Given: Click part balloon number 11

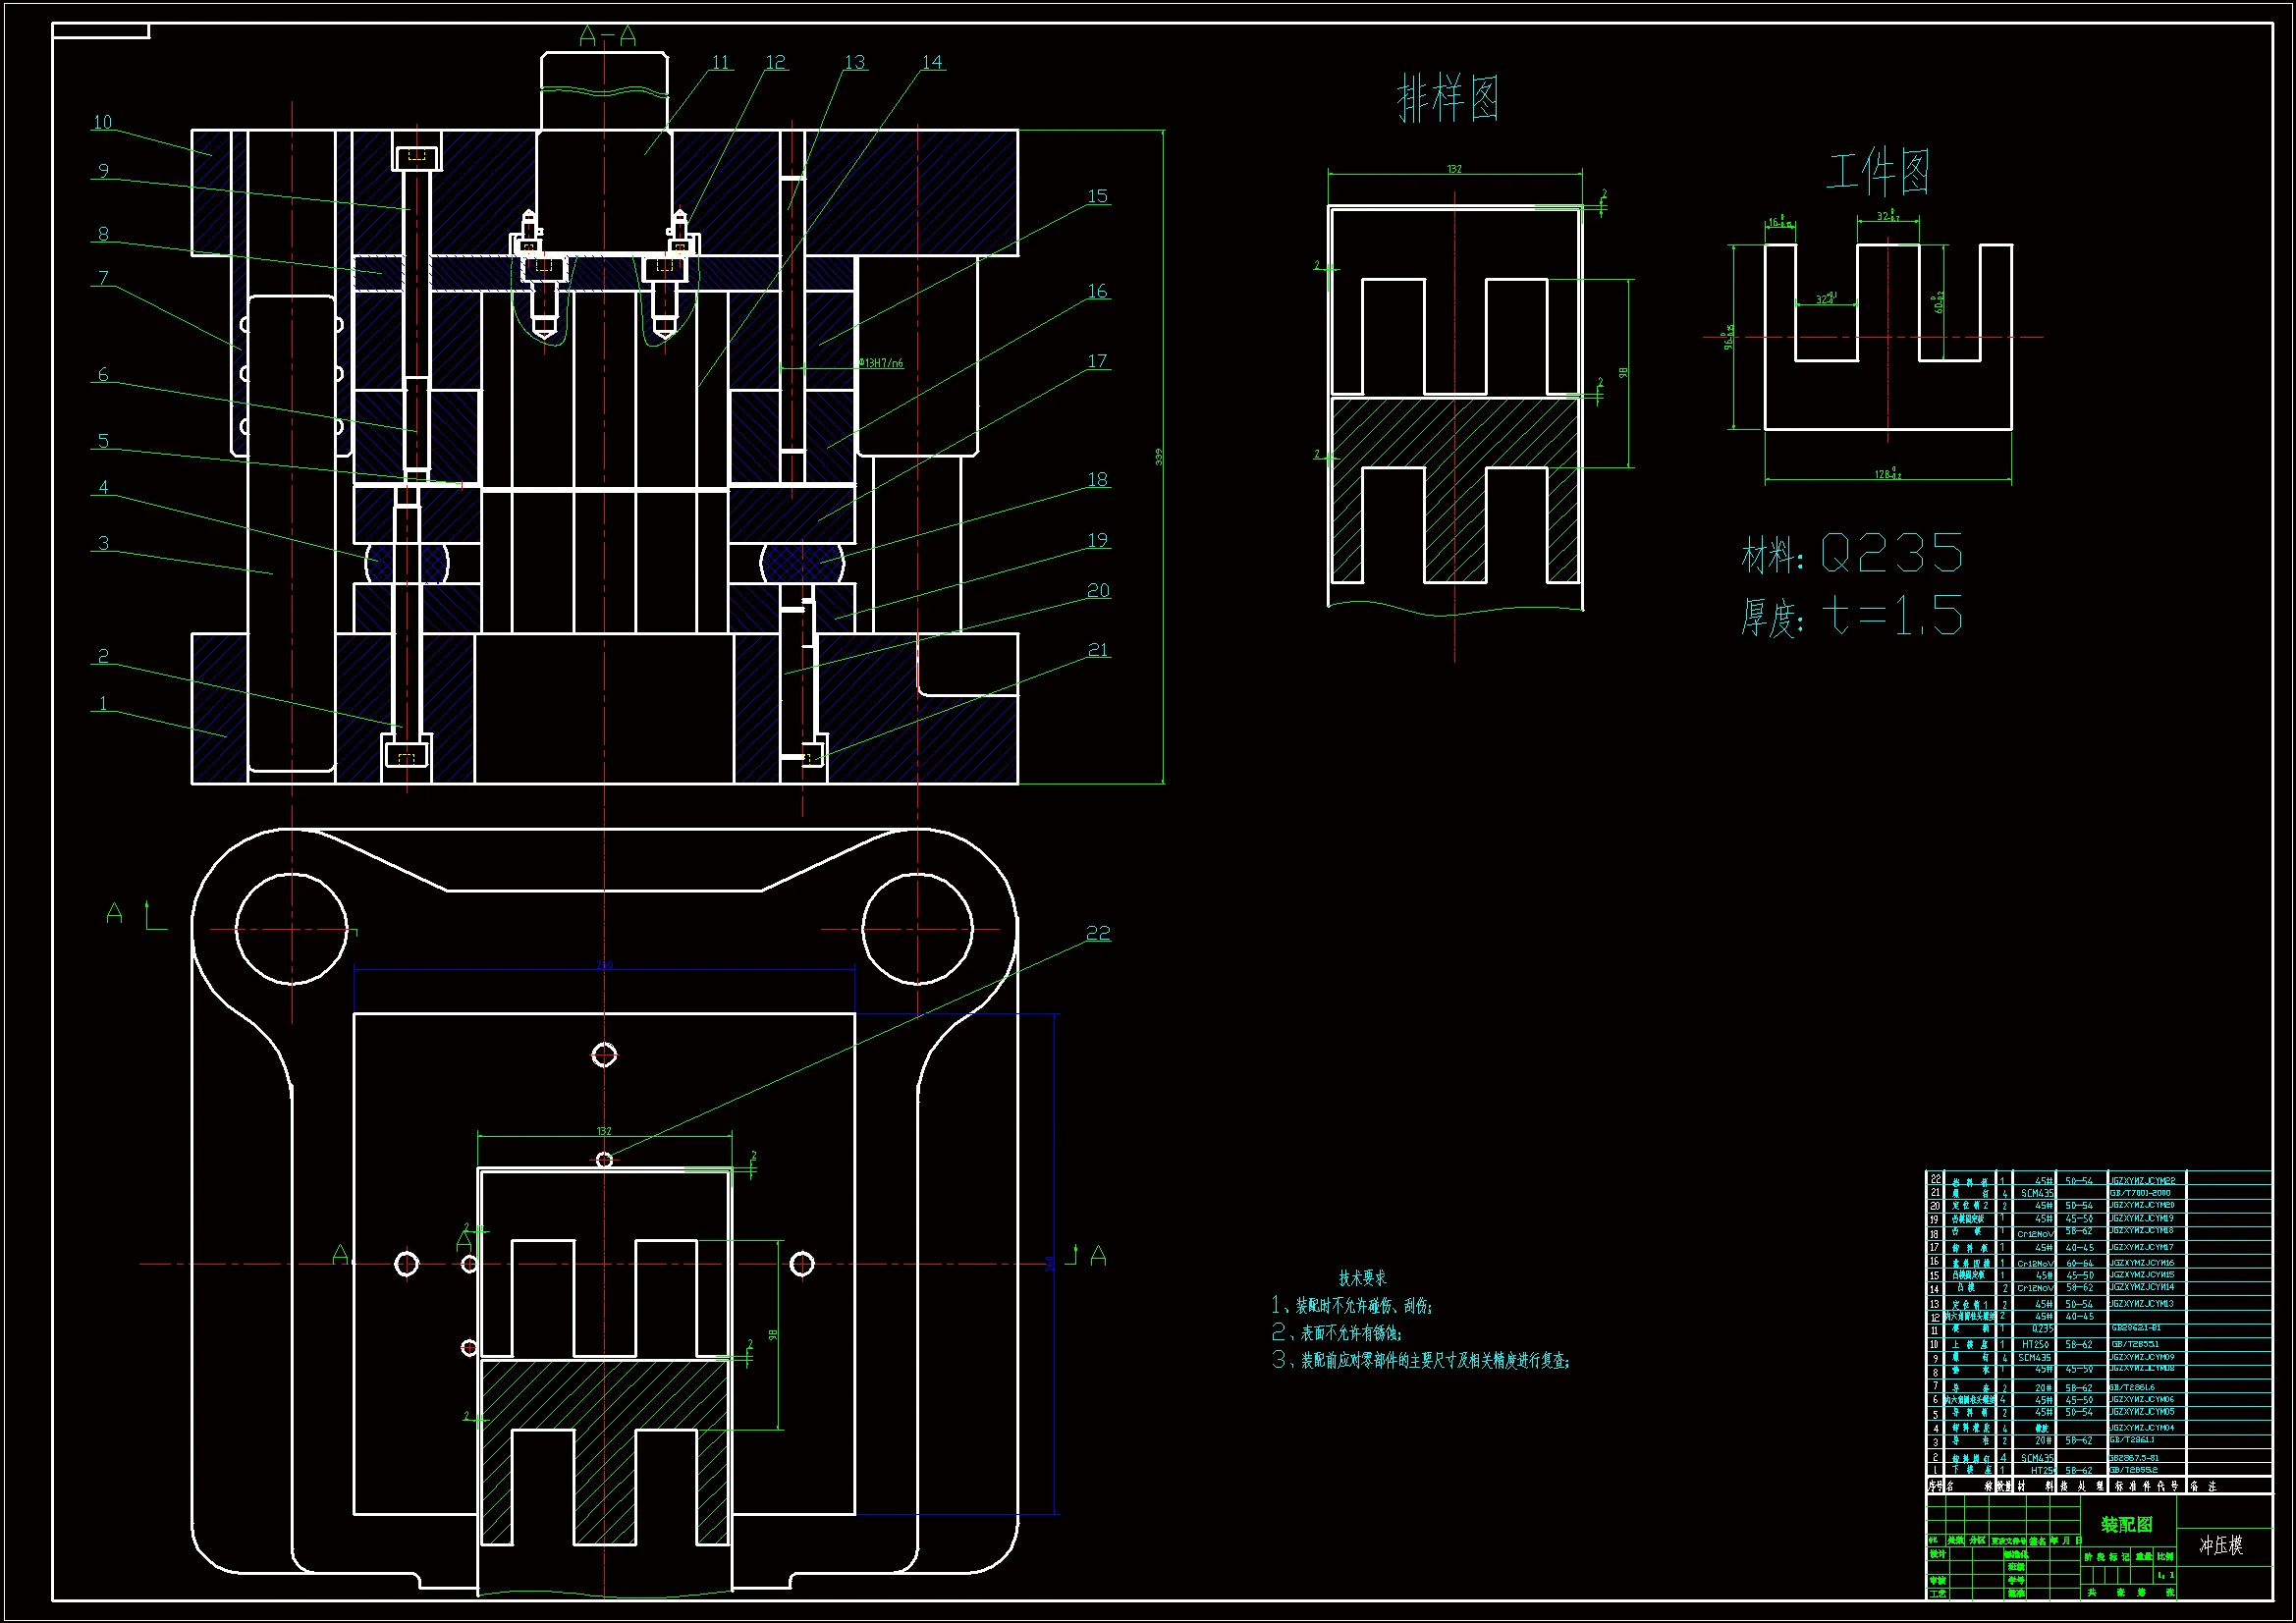Looking at the screenshot, I should coord(721,63).
